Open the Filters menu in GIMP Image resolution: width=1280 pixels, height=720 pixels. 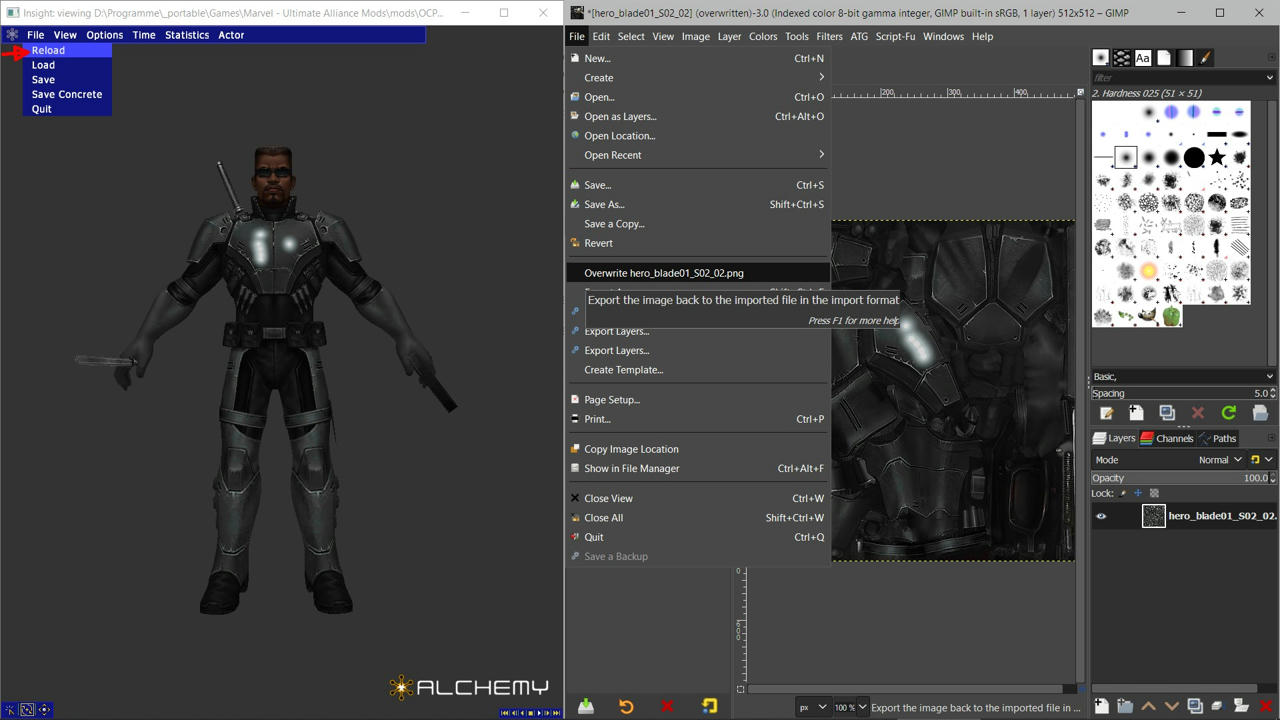[829, 36]
